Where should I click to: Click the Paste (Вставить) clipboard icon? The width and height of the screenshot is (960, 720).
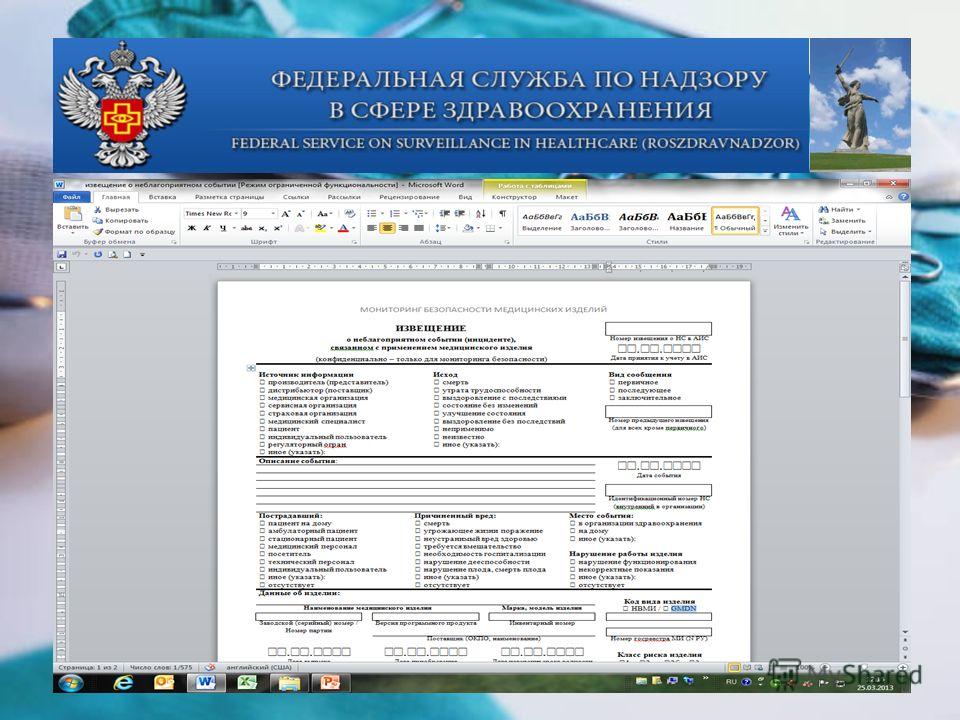tap(73, 214)
